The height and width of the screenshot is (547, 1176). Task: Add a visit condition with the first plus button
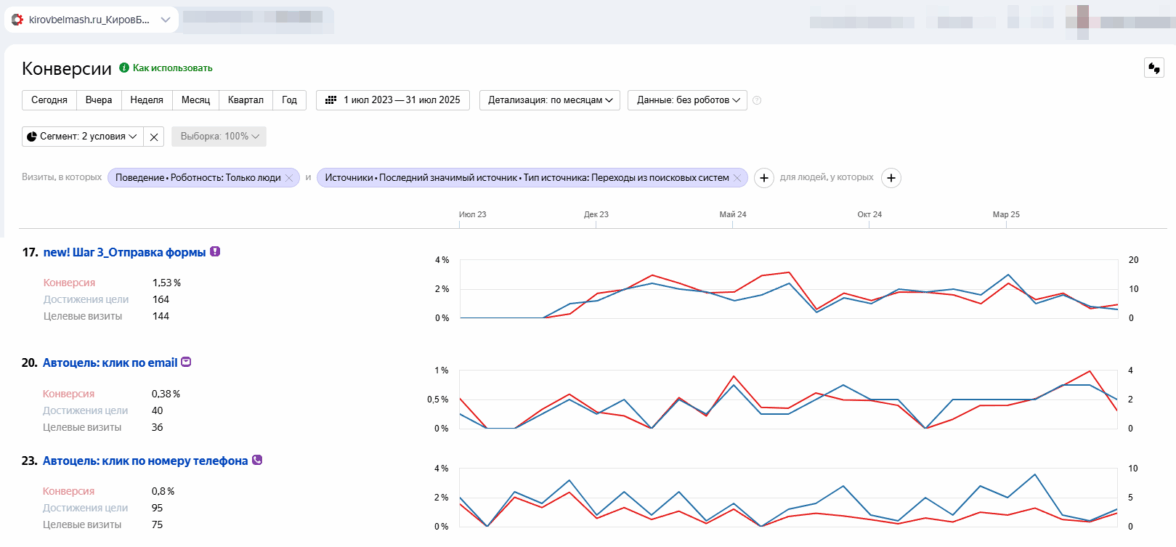pos(763,178)
